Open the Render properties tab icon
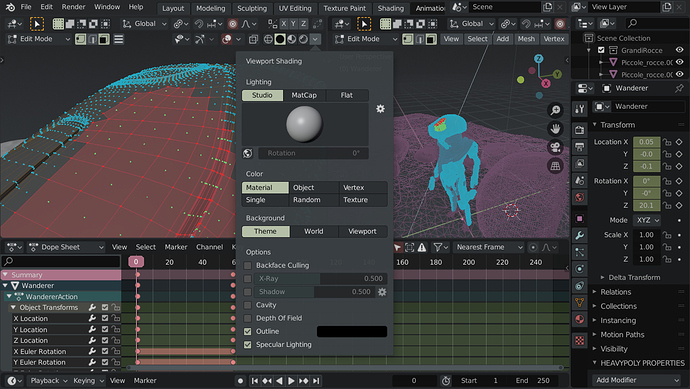This screenshot has height=389, width=690. [580, 130]
